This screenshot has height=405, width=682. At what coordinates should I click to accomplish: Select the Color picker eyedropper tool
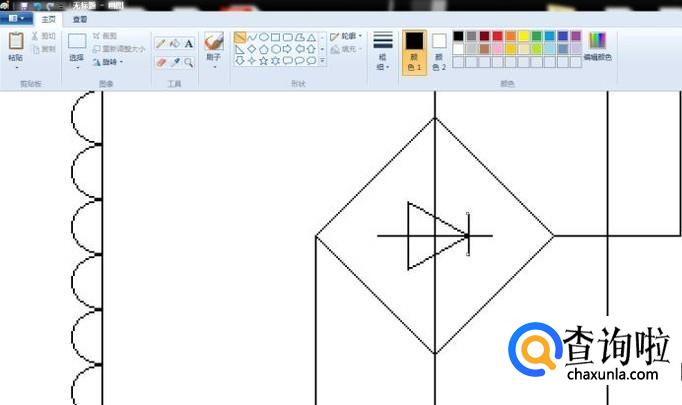click(174, 62)
